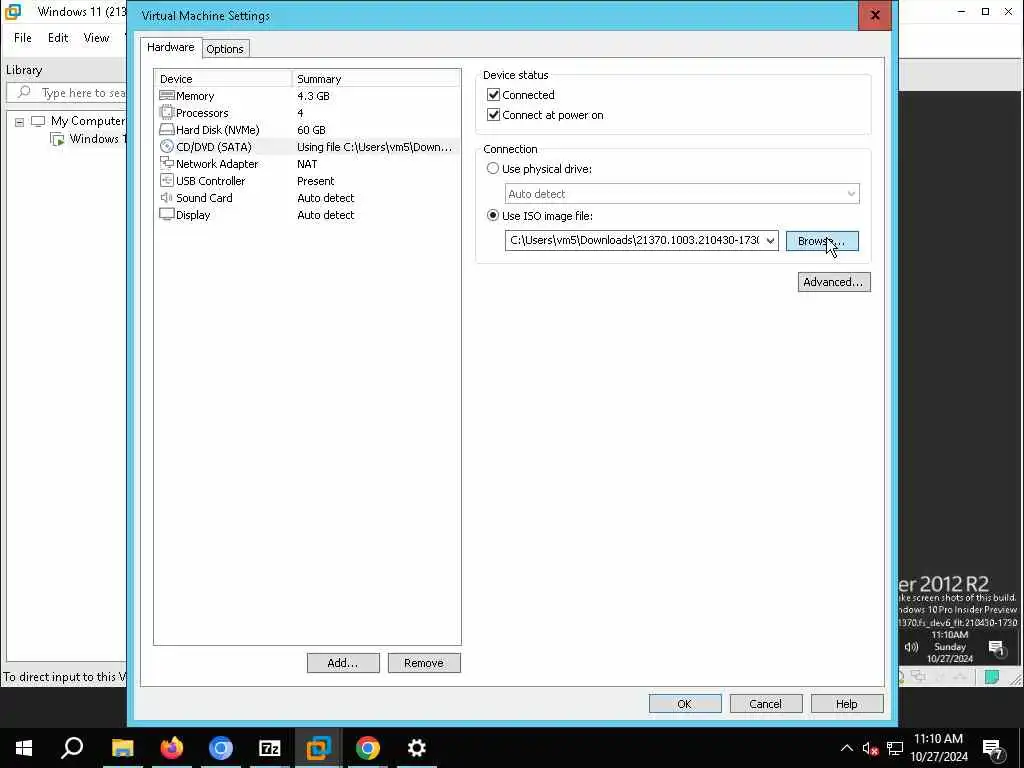Image resolution: width=1024 pixels, height=768 pixels.
Task: Toggle Connect at power on checkbox
Action: (494, 115)
